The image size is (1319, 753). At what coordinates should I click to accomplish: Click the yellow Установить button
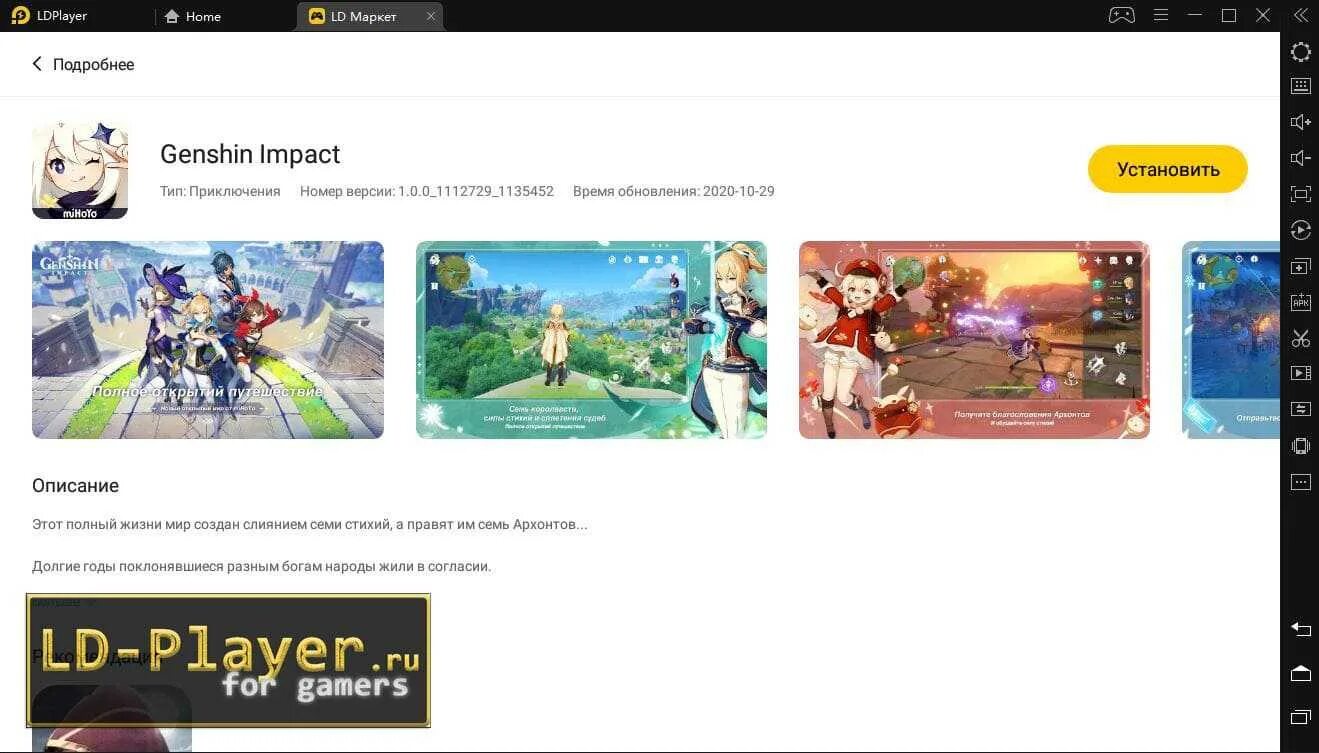click(x=1167, y=169)
